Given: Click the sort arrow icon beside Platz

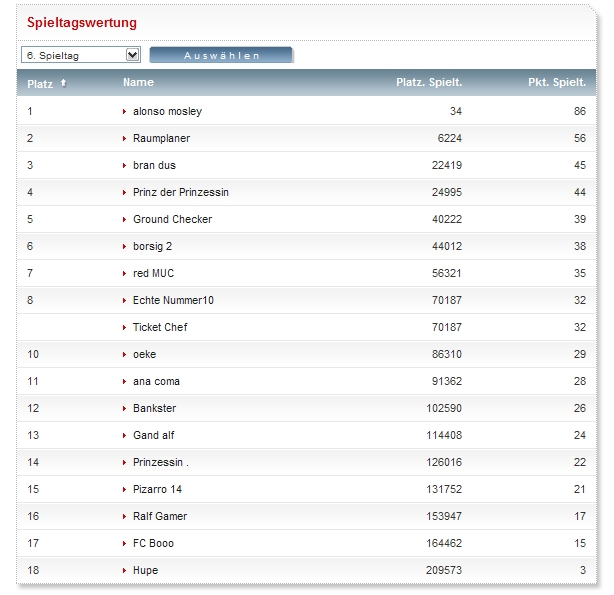Looking at the screenshot, I should (64, 83).
